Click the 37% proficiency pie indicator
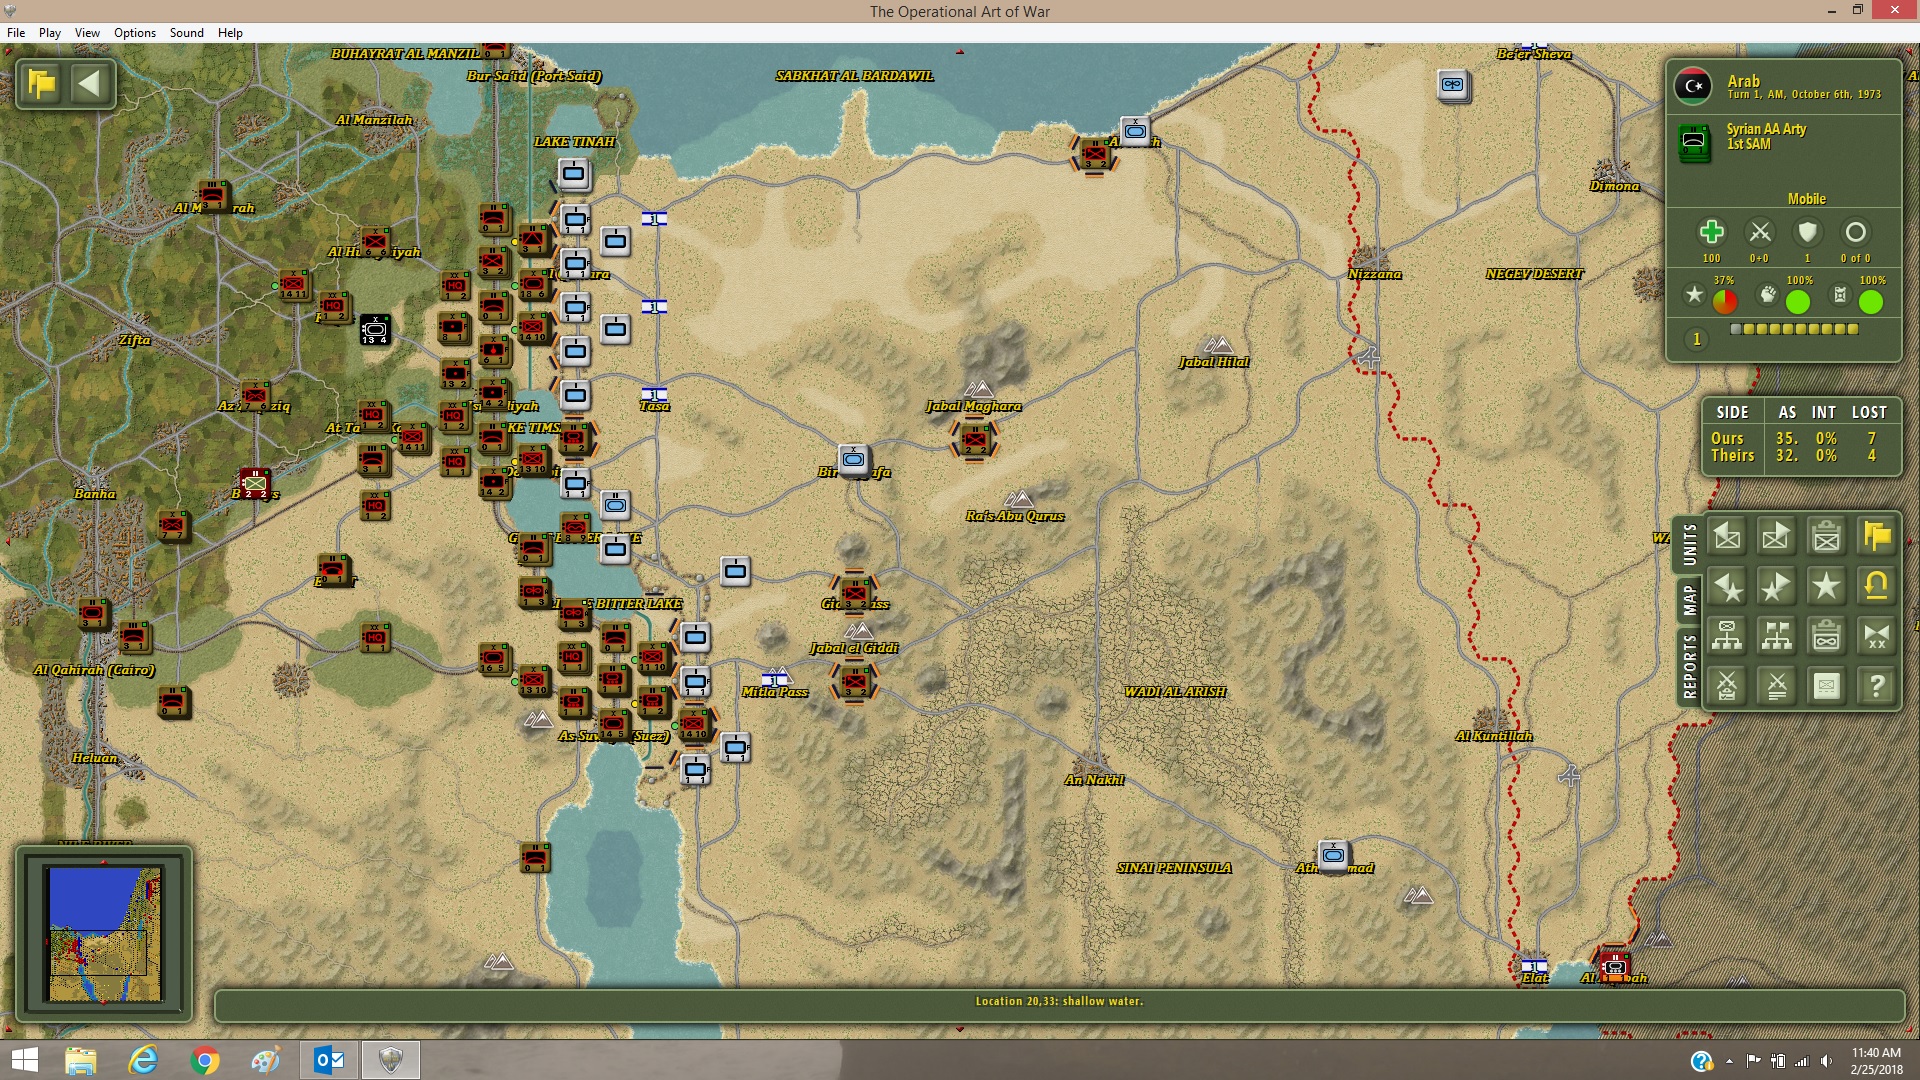This screenshot has width=1920, height=1080. [1725, 301]
